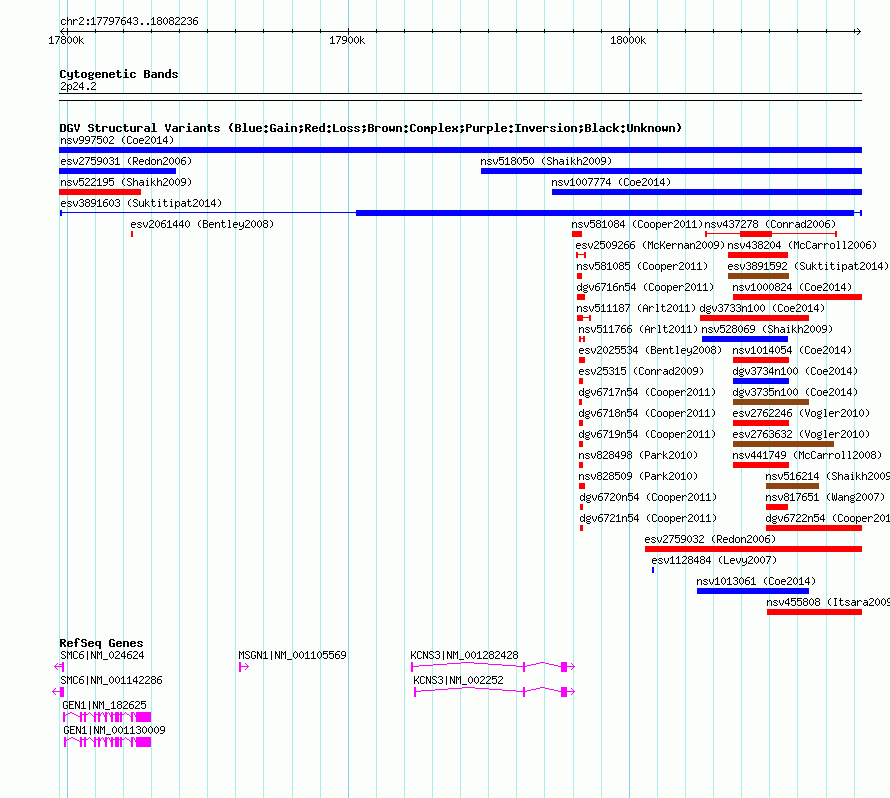Click the nsv1014054 (Coe2014) label
890x798 pixels.
[792, 350]
